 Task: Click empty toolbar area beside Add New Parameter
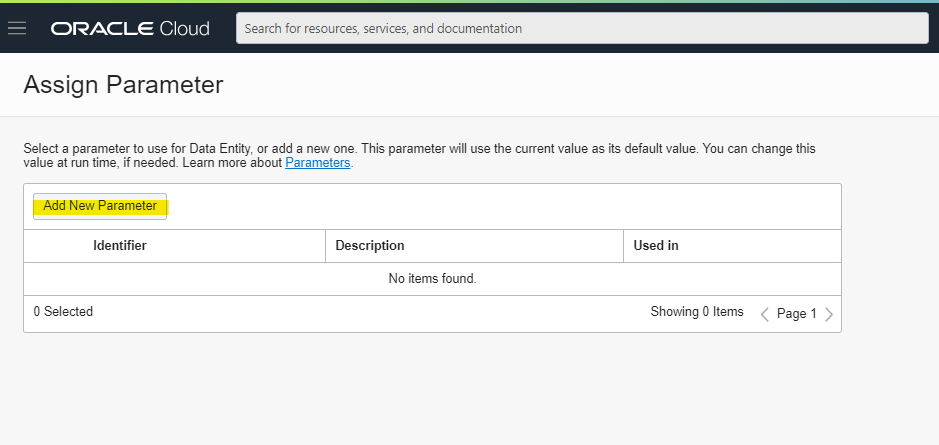click(x=503, y=207)
